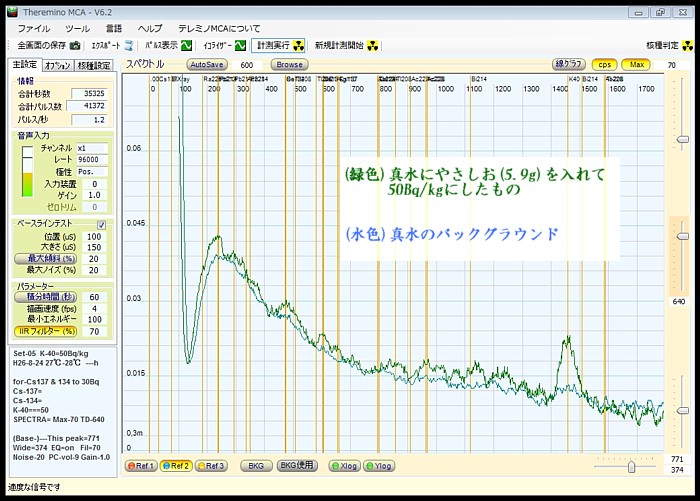
Task: Open the ツール menu
Action: point(77,29)
